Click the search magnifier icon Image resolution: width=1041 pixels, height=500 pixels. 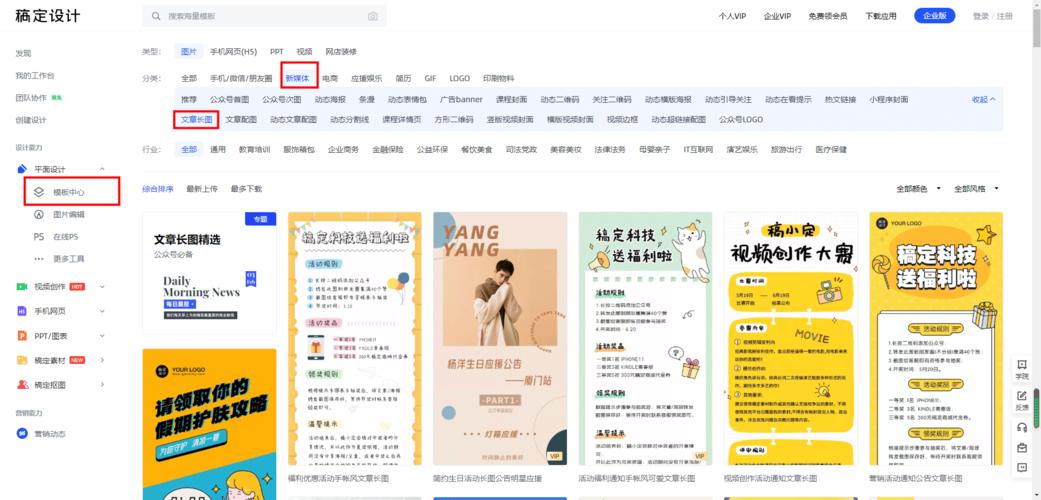(x=156, y=16)
